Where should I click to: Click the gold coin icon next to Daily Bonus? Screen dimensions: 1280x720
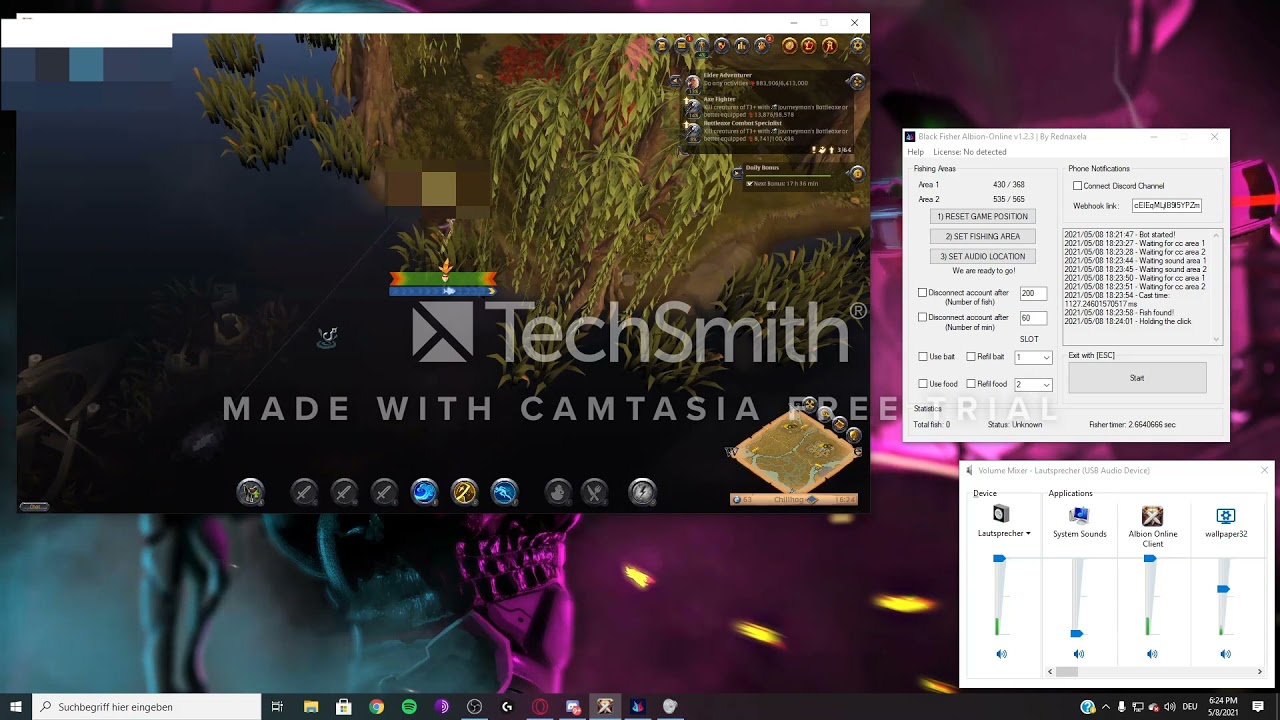click(856, 174)
